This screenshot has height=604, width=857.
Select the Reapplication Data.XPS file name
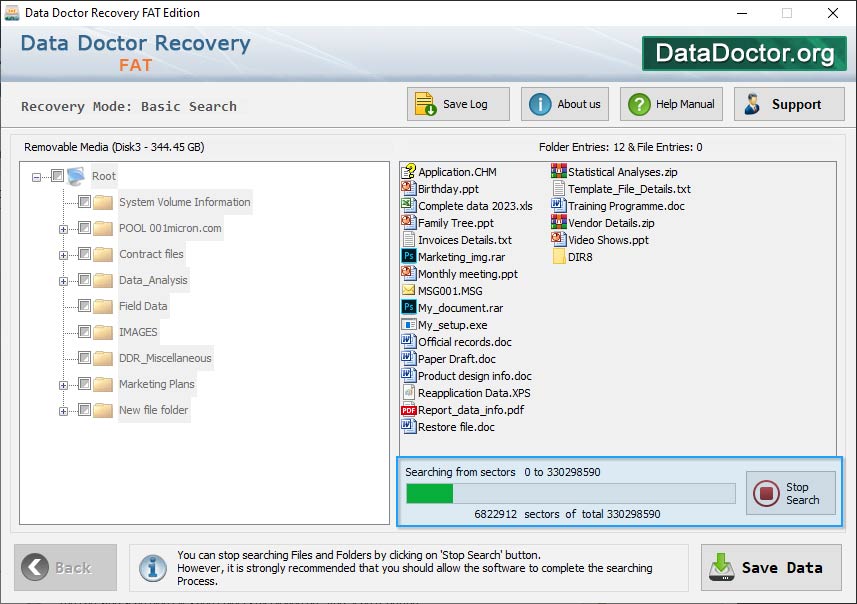click(x=474, y=393)
